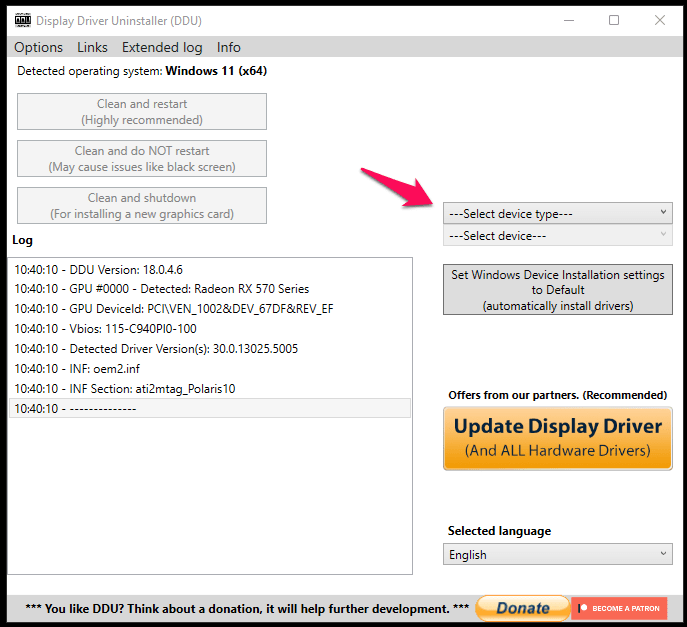687x627 pixels.
Task: Select the DDU Version: 18.0.4.6 log line
Action: coord(210,269)
